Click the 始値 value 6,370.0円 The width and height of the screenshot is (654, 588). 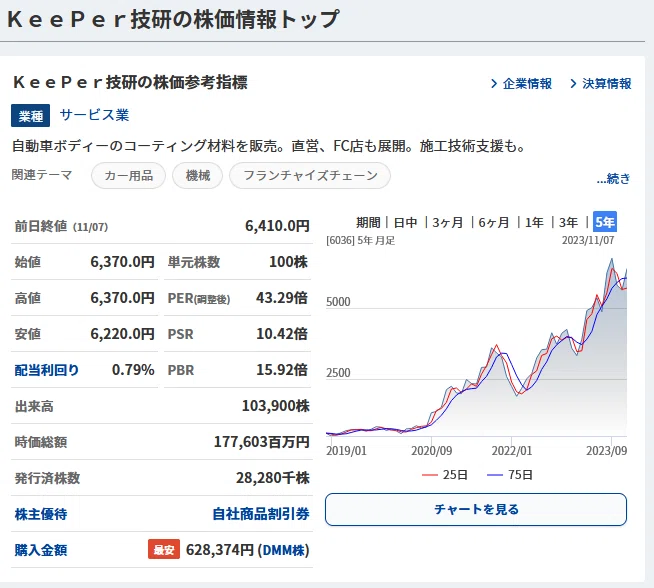(x=122, y=262)
